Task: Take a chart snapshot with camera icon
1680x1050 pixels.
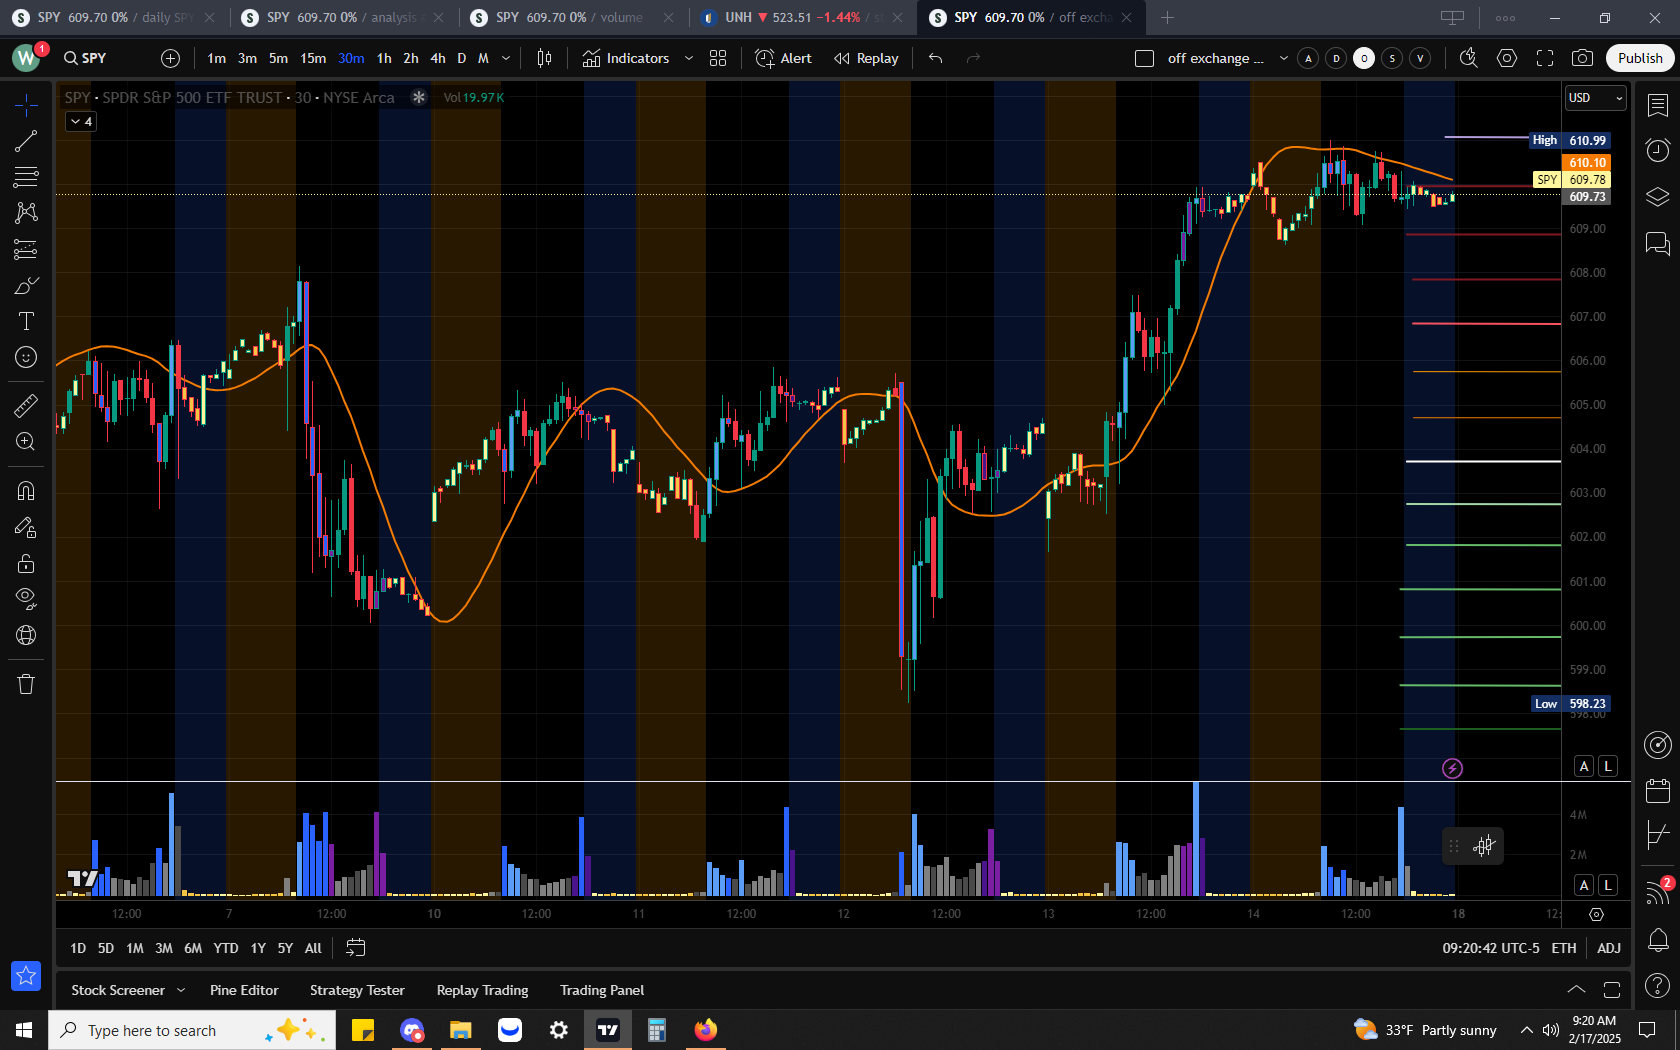Action: click(x=1582, y=58)
